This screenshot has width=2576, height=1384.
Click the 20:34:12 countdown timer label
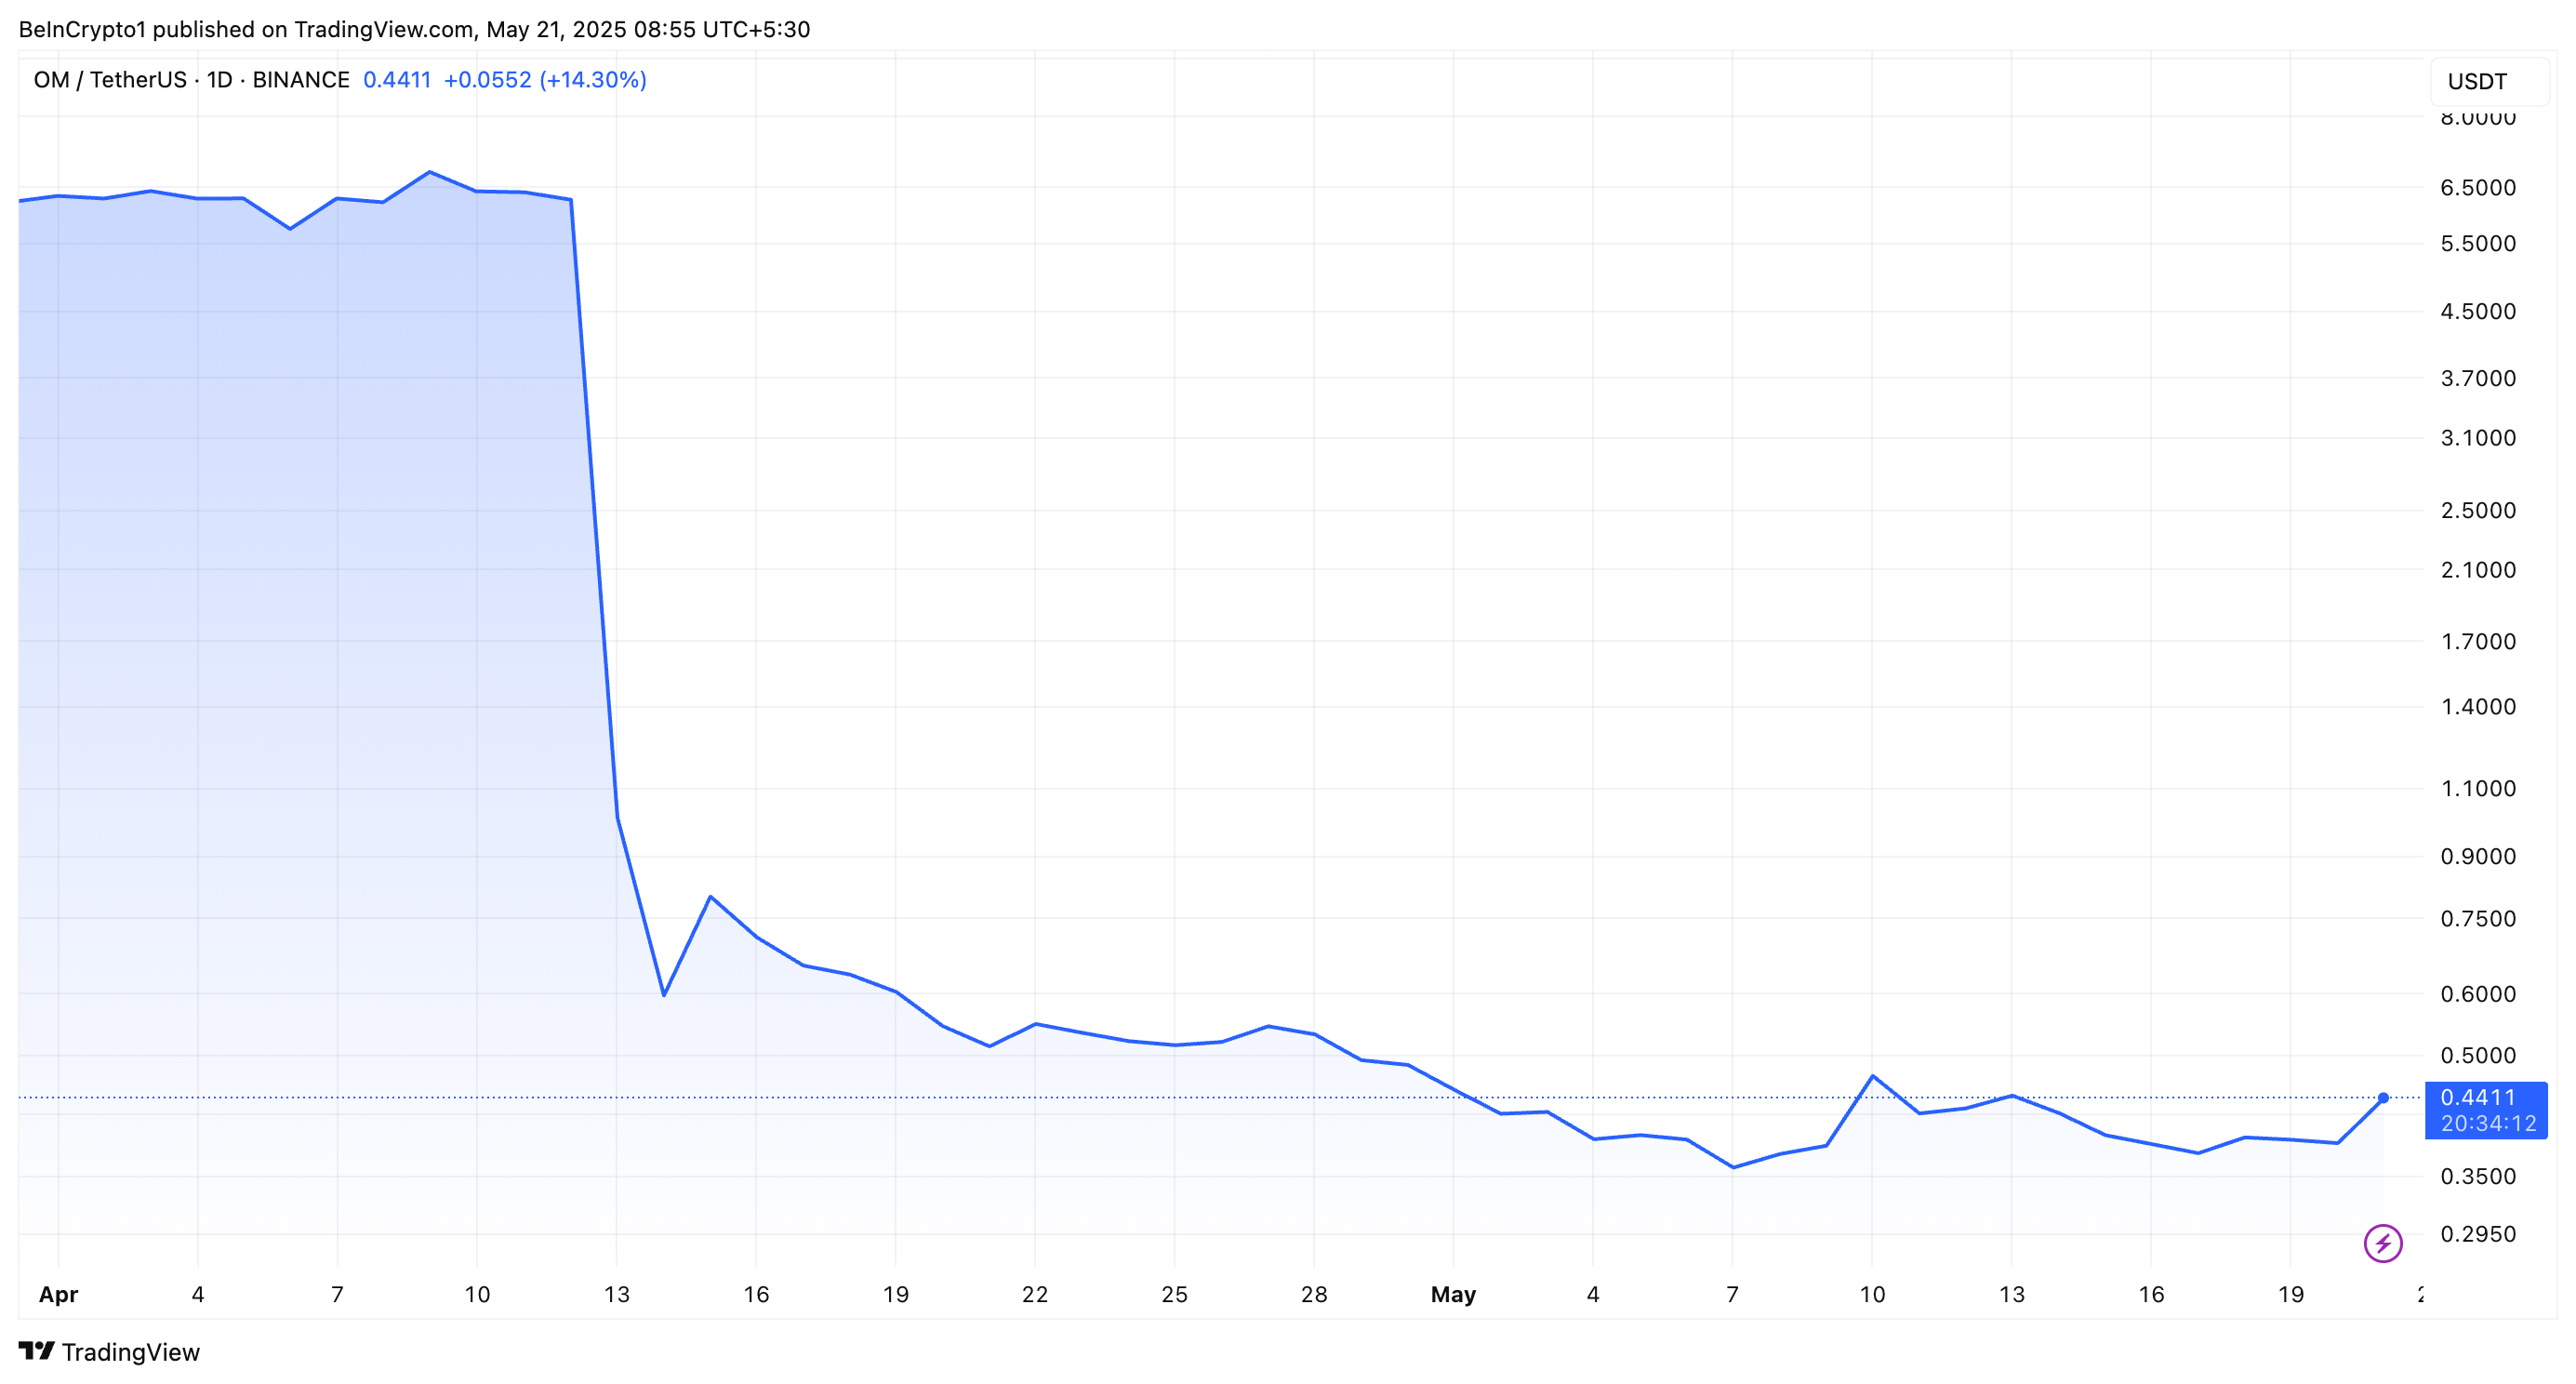click(x=2487, y=1123)
